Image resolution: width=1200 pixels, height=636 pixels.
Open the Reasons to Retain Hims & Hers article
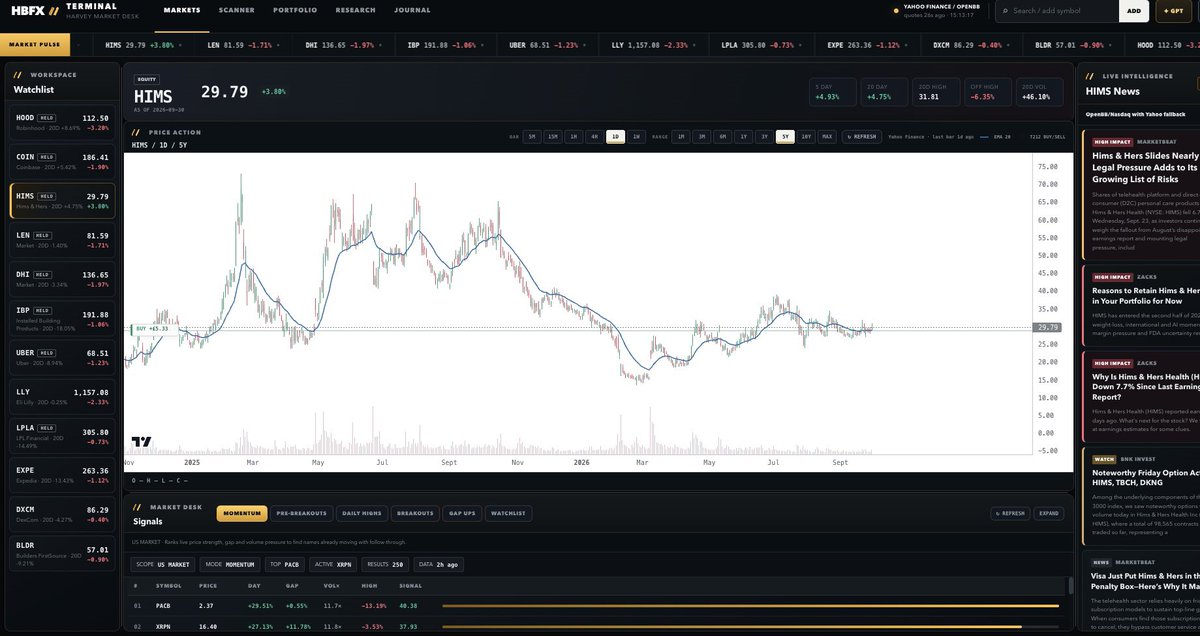[x=1146, y=295]
